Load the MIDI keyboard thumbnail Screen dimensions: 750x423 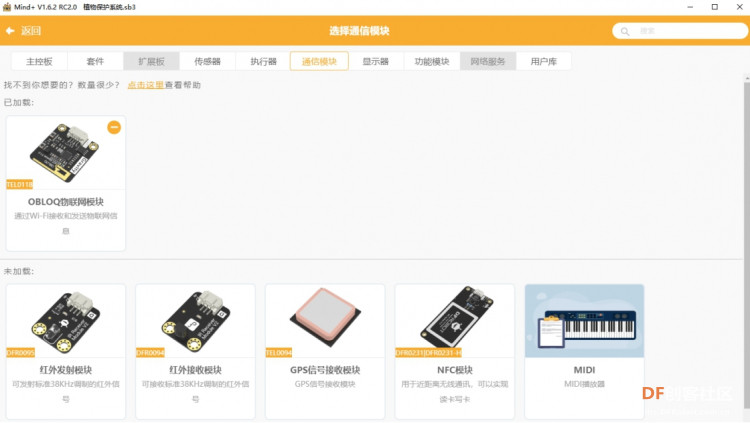pyautogui.click(x=585, y=321)
